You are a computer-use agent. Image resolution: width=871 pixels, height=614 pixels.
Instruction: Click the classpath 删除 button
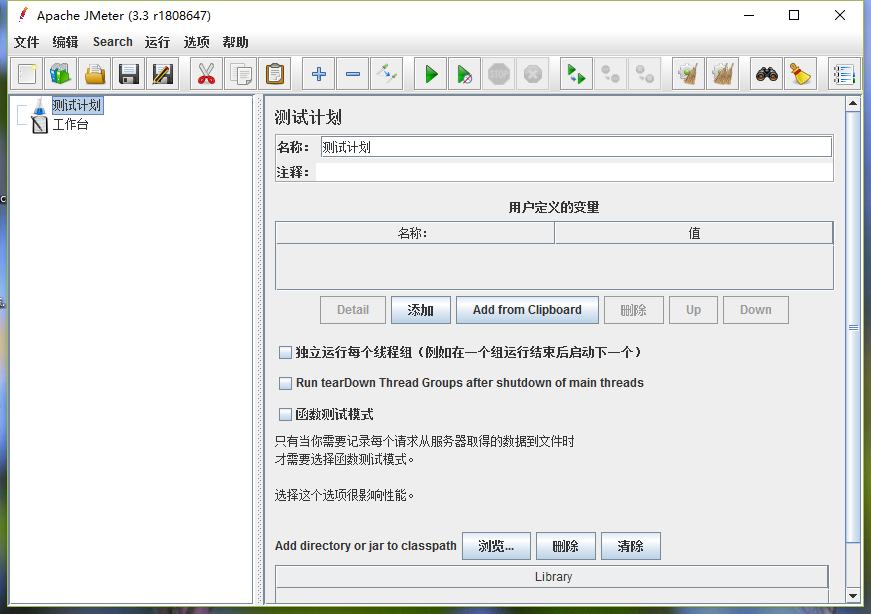point(565,546)
